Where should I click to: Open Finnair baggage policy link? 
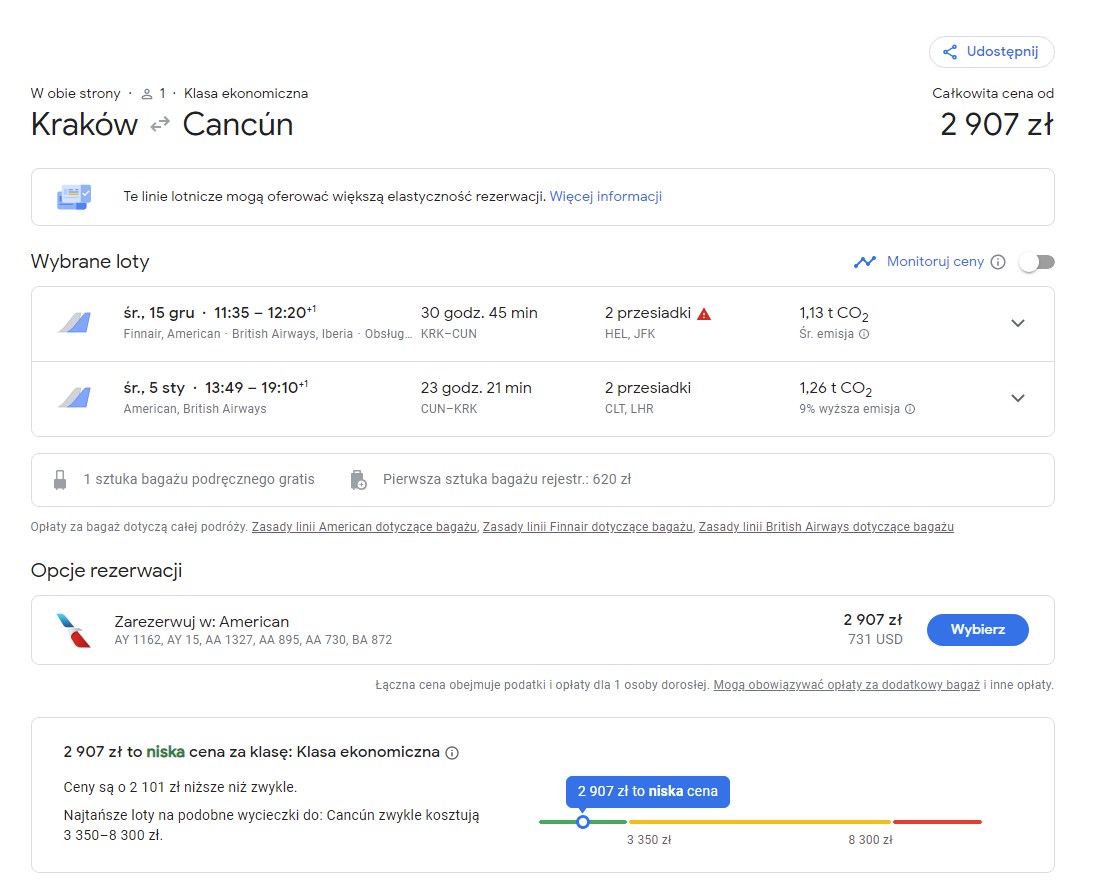pyautogui.click(x=588, y=527)
